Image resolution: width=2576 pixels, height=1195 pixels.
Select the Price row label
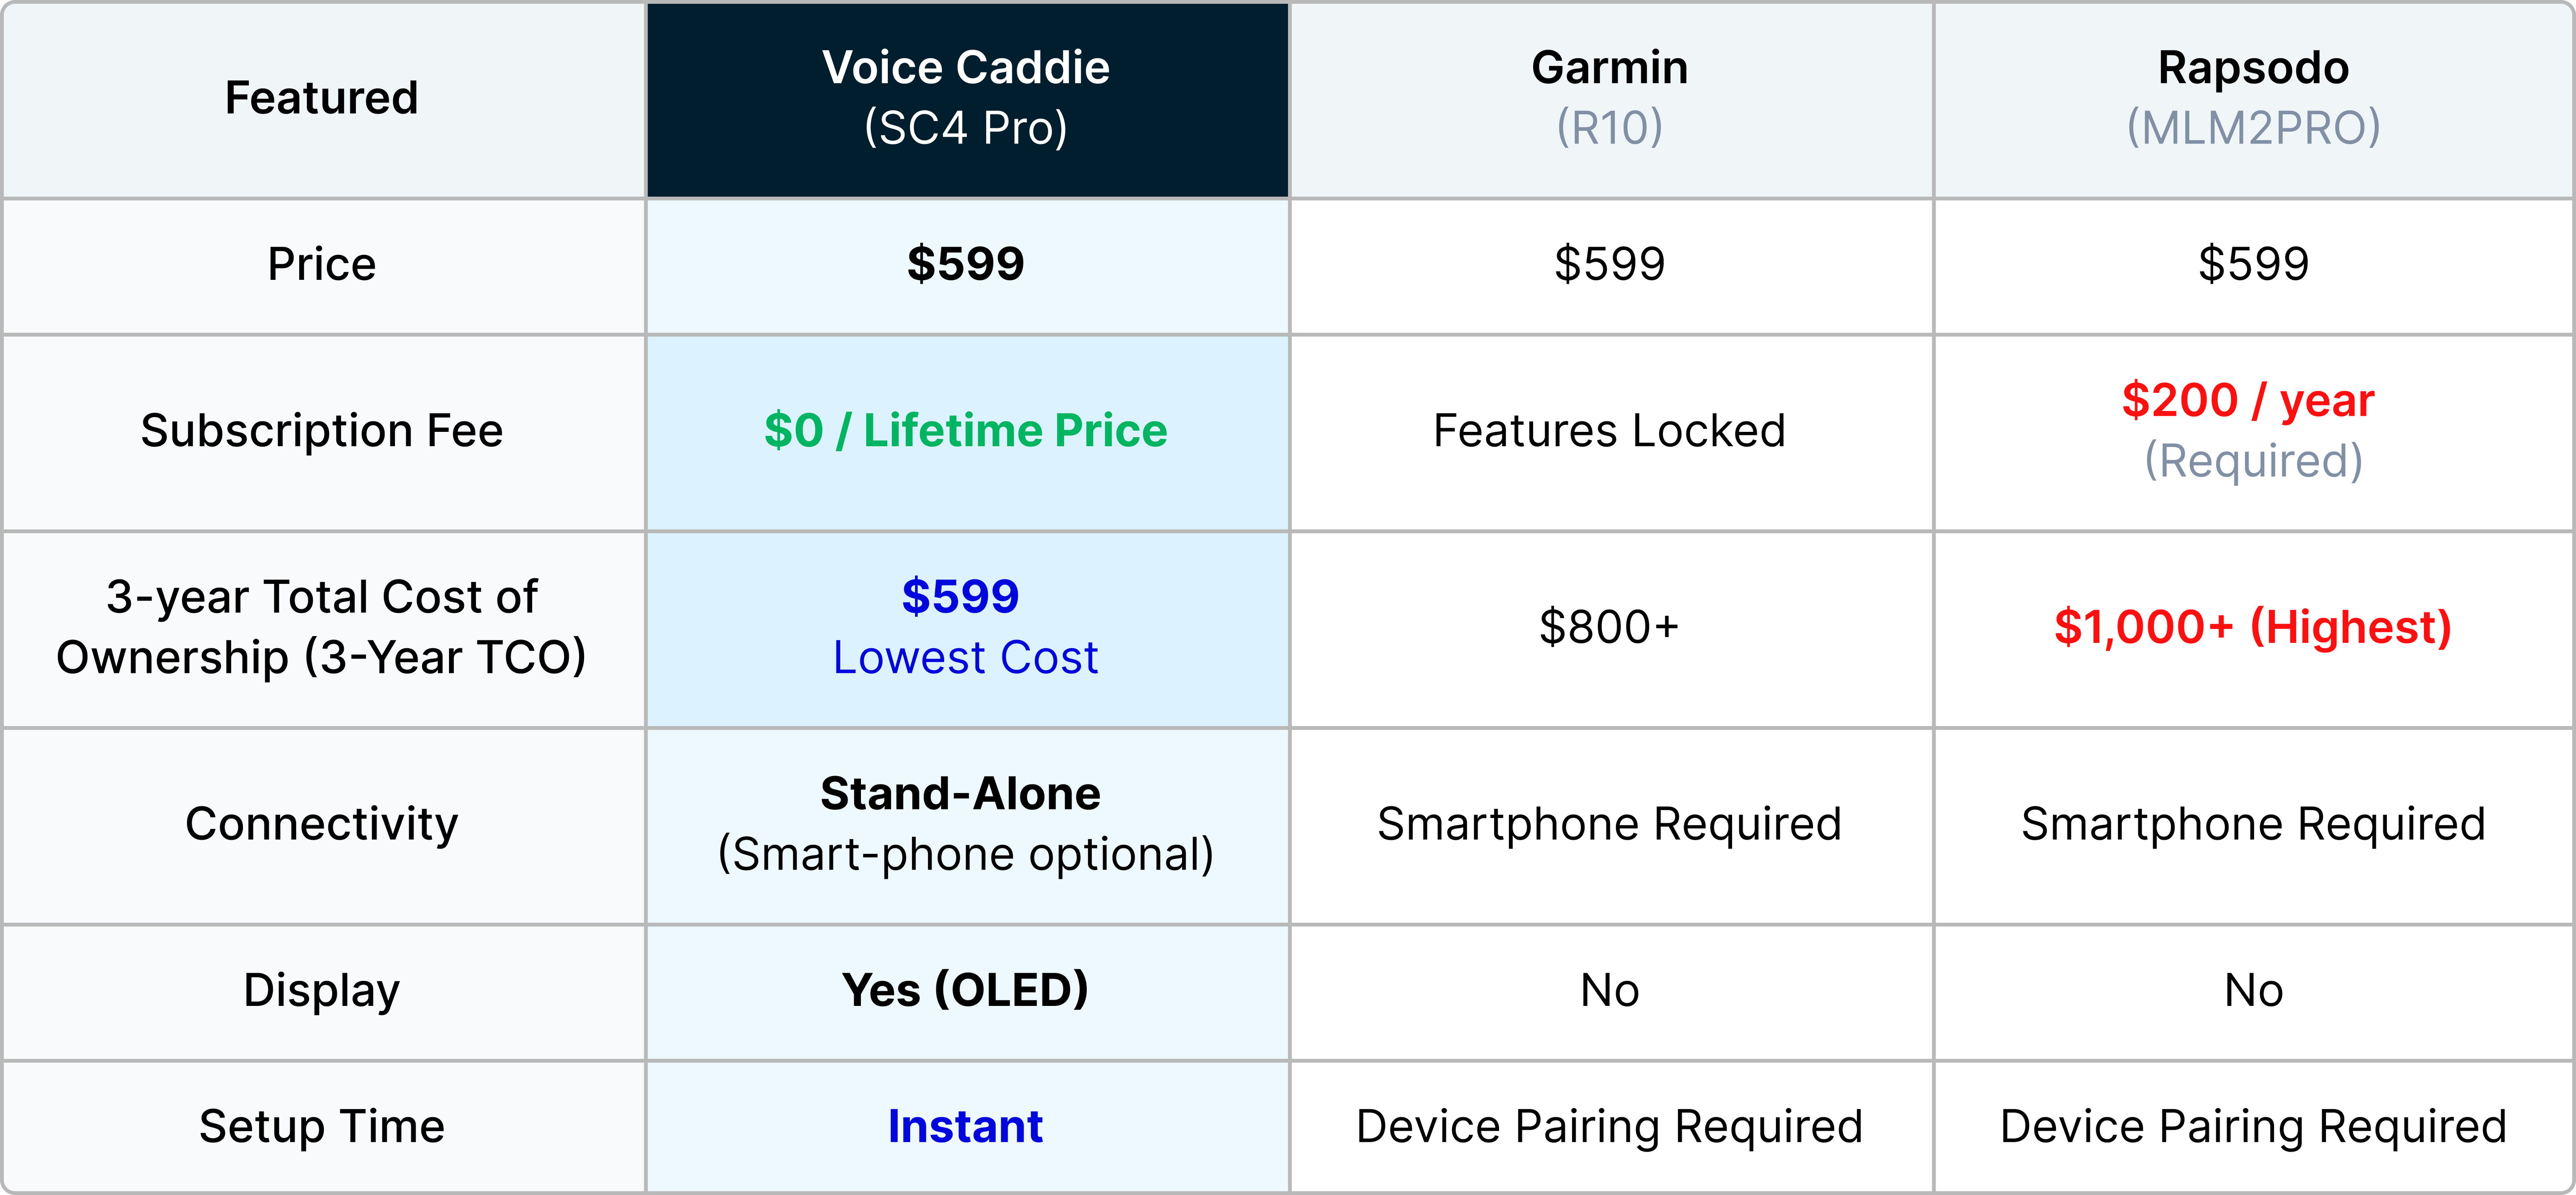tap(322, 265)
